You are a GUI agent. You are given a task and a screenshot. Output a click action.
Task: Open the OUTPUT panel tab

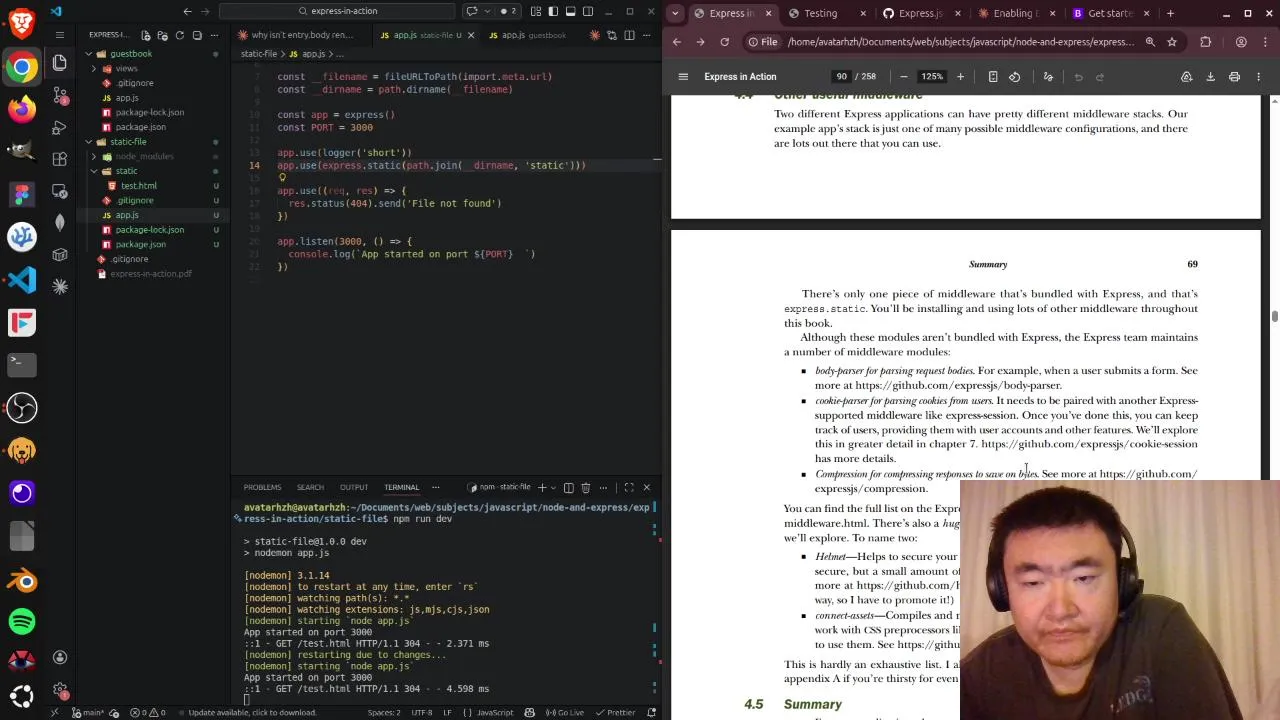(x=354, y=487)
